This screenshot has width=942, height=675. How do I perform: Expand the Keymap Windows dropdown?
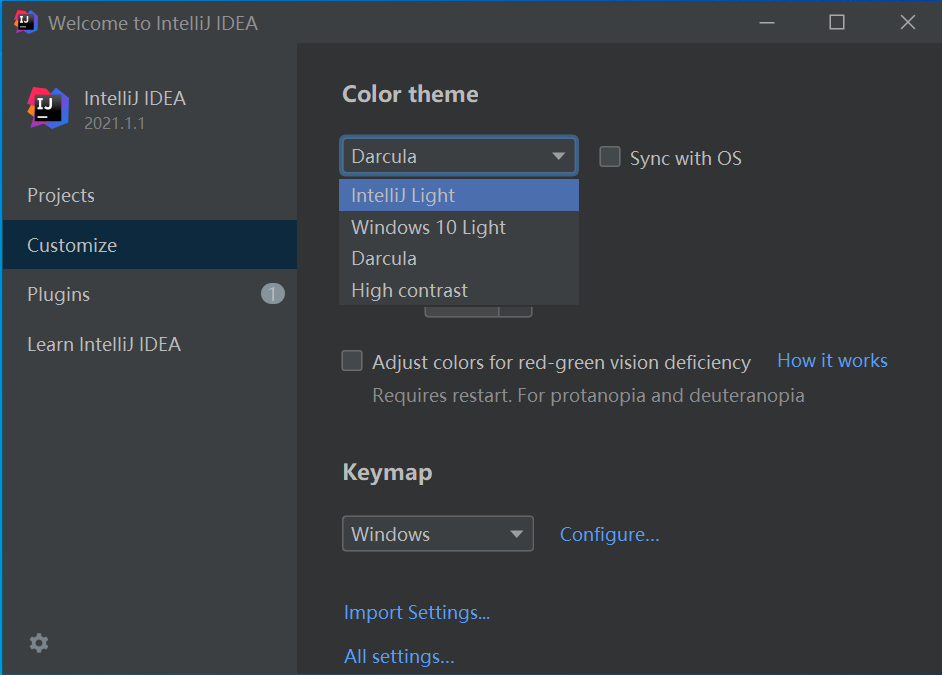[x=438, y=533]
